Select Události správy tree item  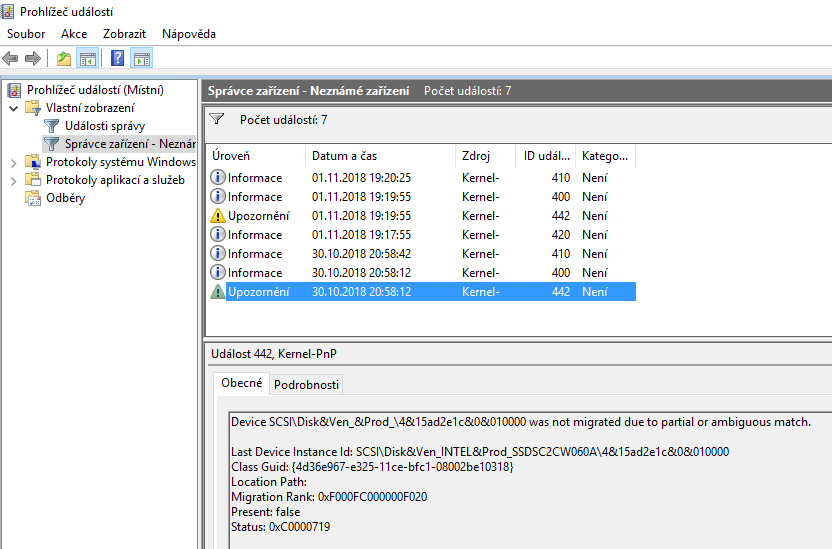pyautogui.click(x=105, y=126)
